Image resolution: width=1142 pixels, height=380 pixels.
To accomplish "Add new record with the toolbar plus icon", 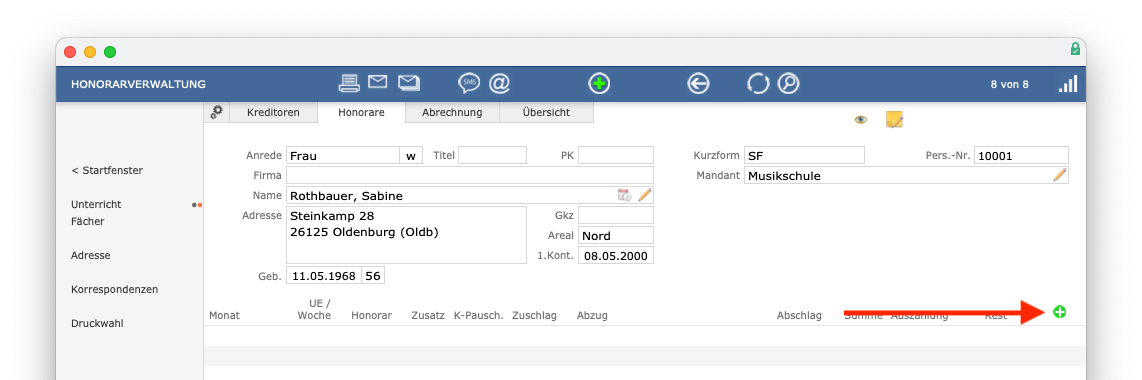I will pos(599,84).
